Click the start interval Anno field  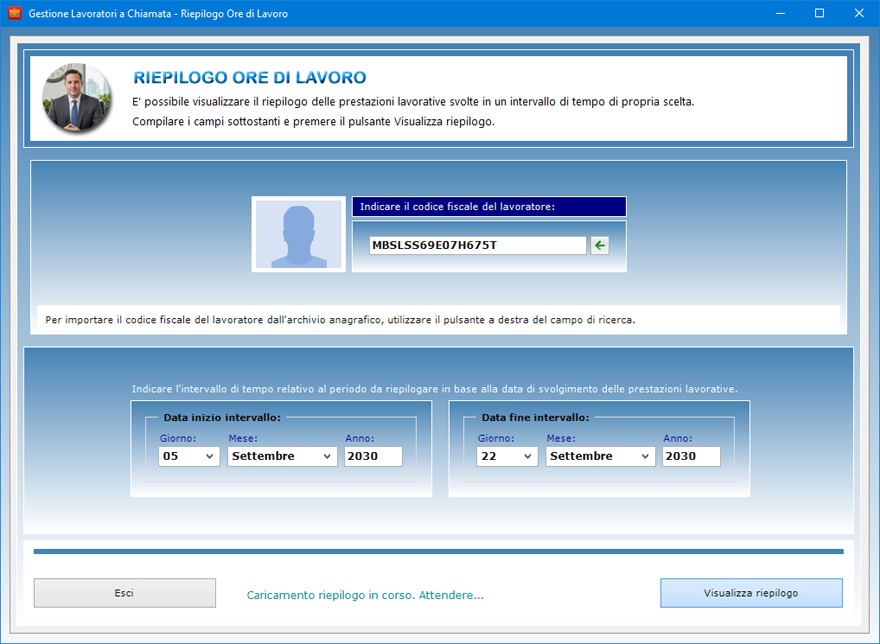373,456
